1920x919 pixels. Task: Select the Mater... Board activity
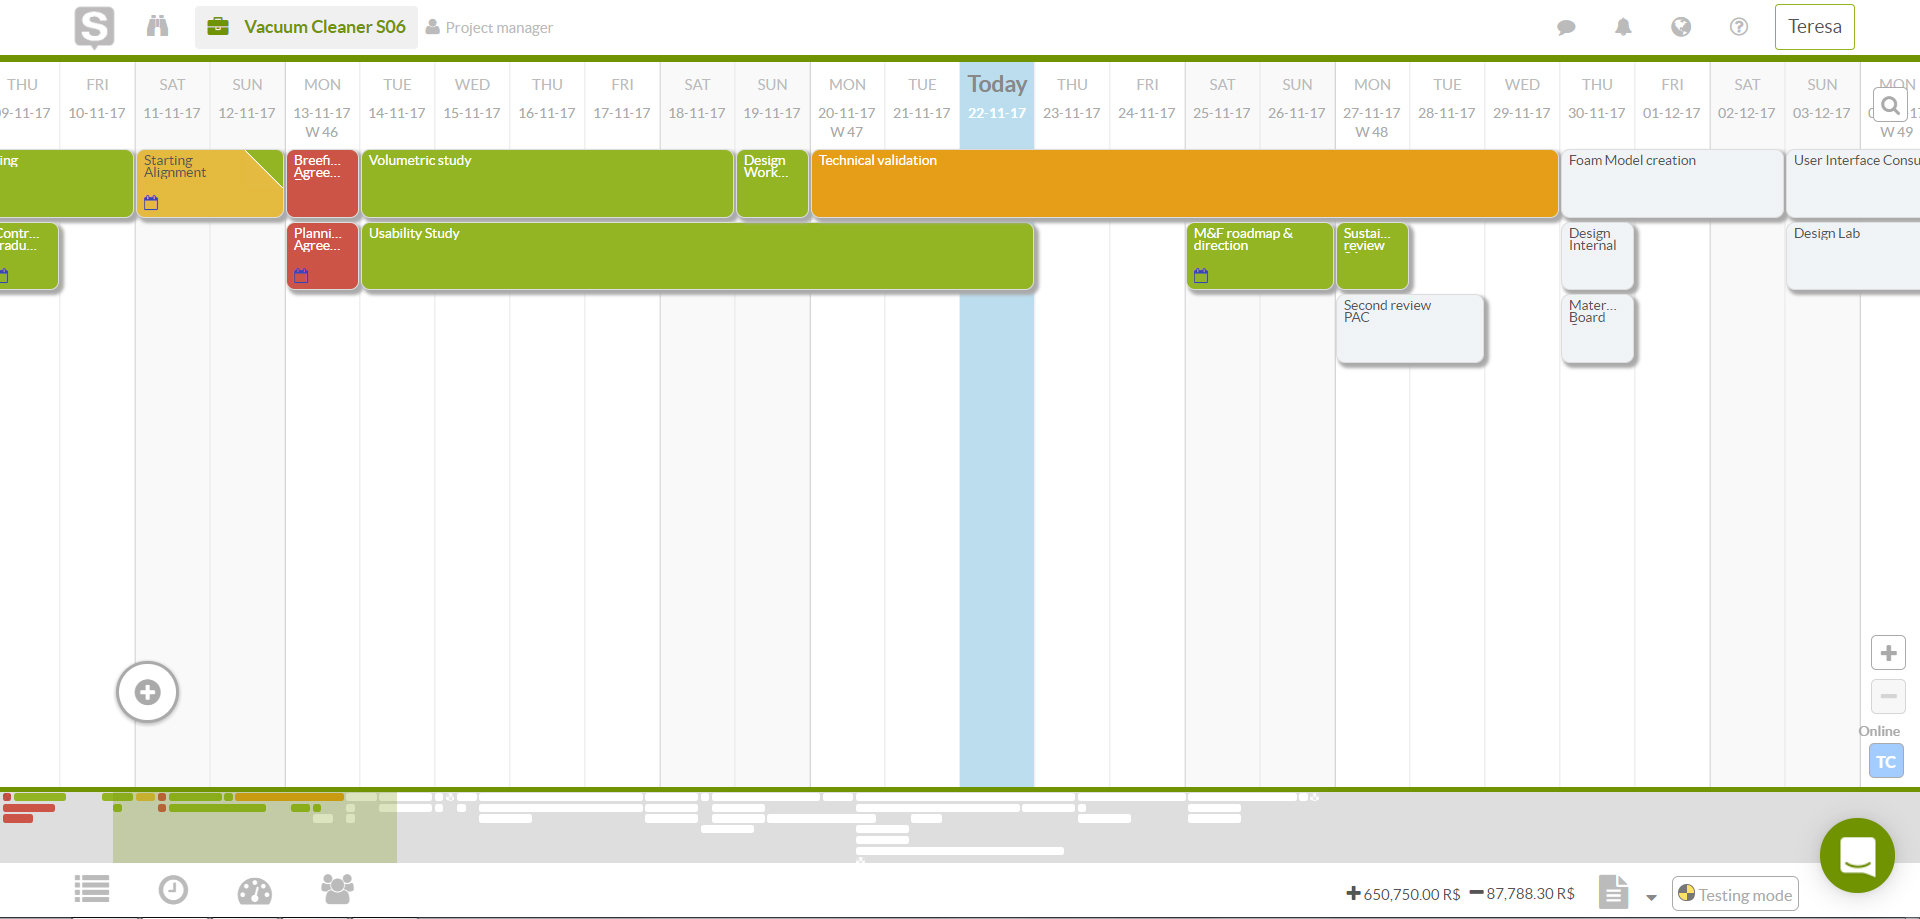pos(1597,328)
